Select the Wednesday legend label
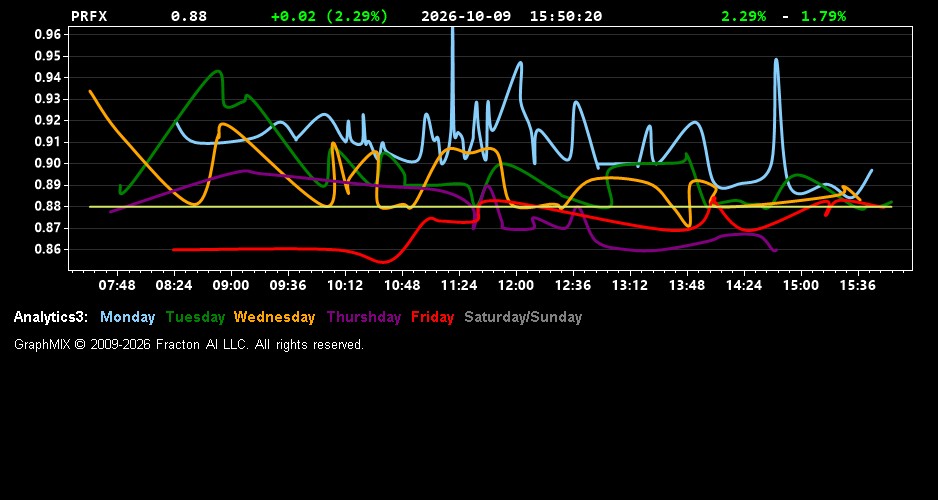The height and width of the screenshot is (500, 938). (275, 317)
